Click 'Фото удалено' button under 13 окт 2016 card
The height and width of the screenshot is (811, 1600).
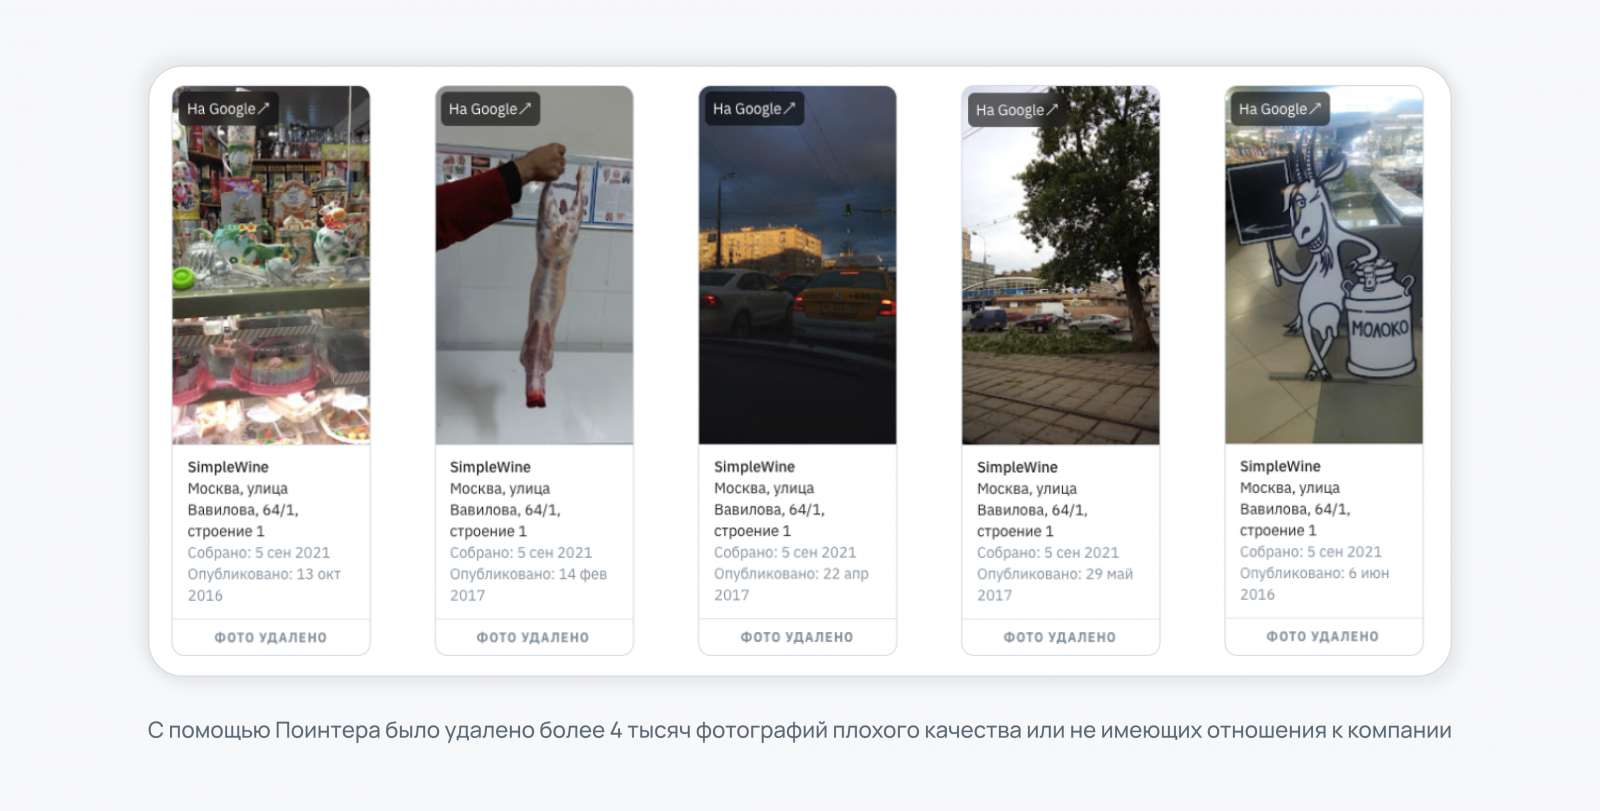271,637
